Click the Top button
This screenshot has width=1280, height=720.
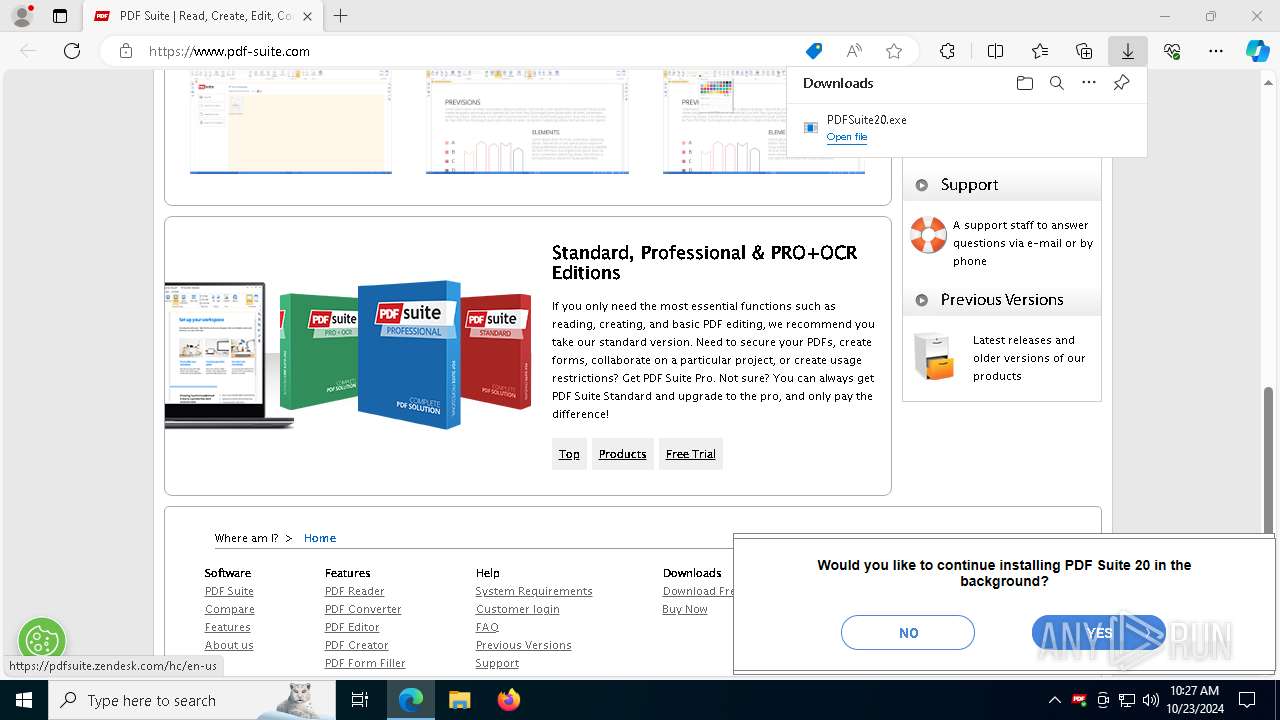coord(569,454)
